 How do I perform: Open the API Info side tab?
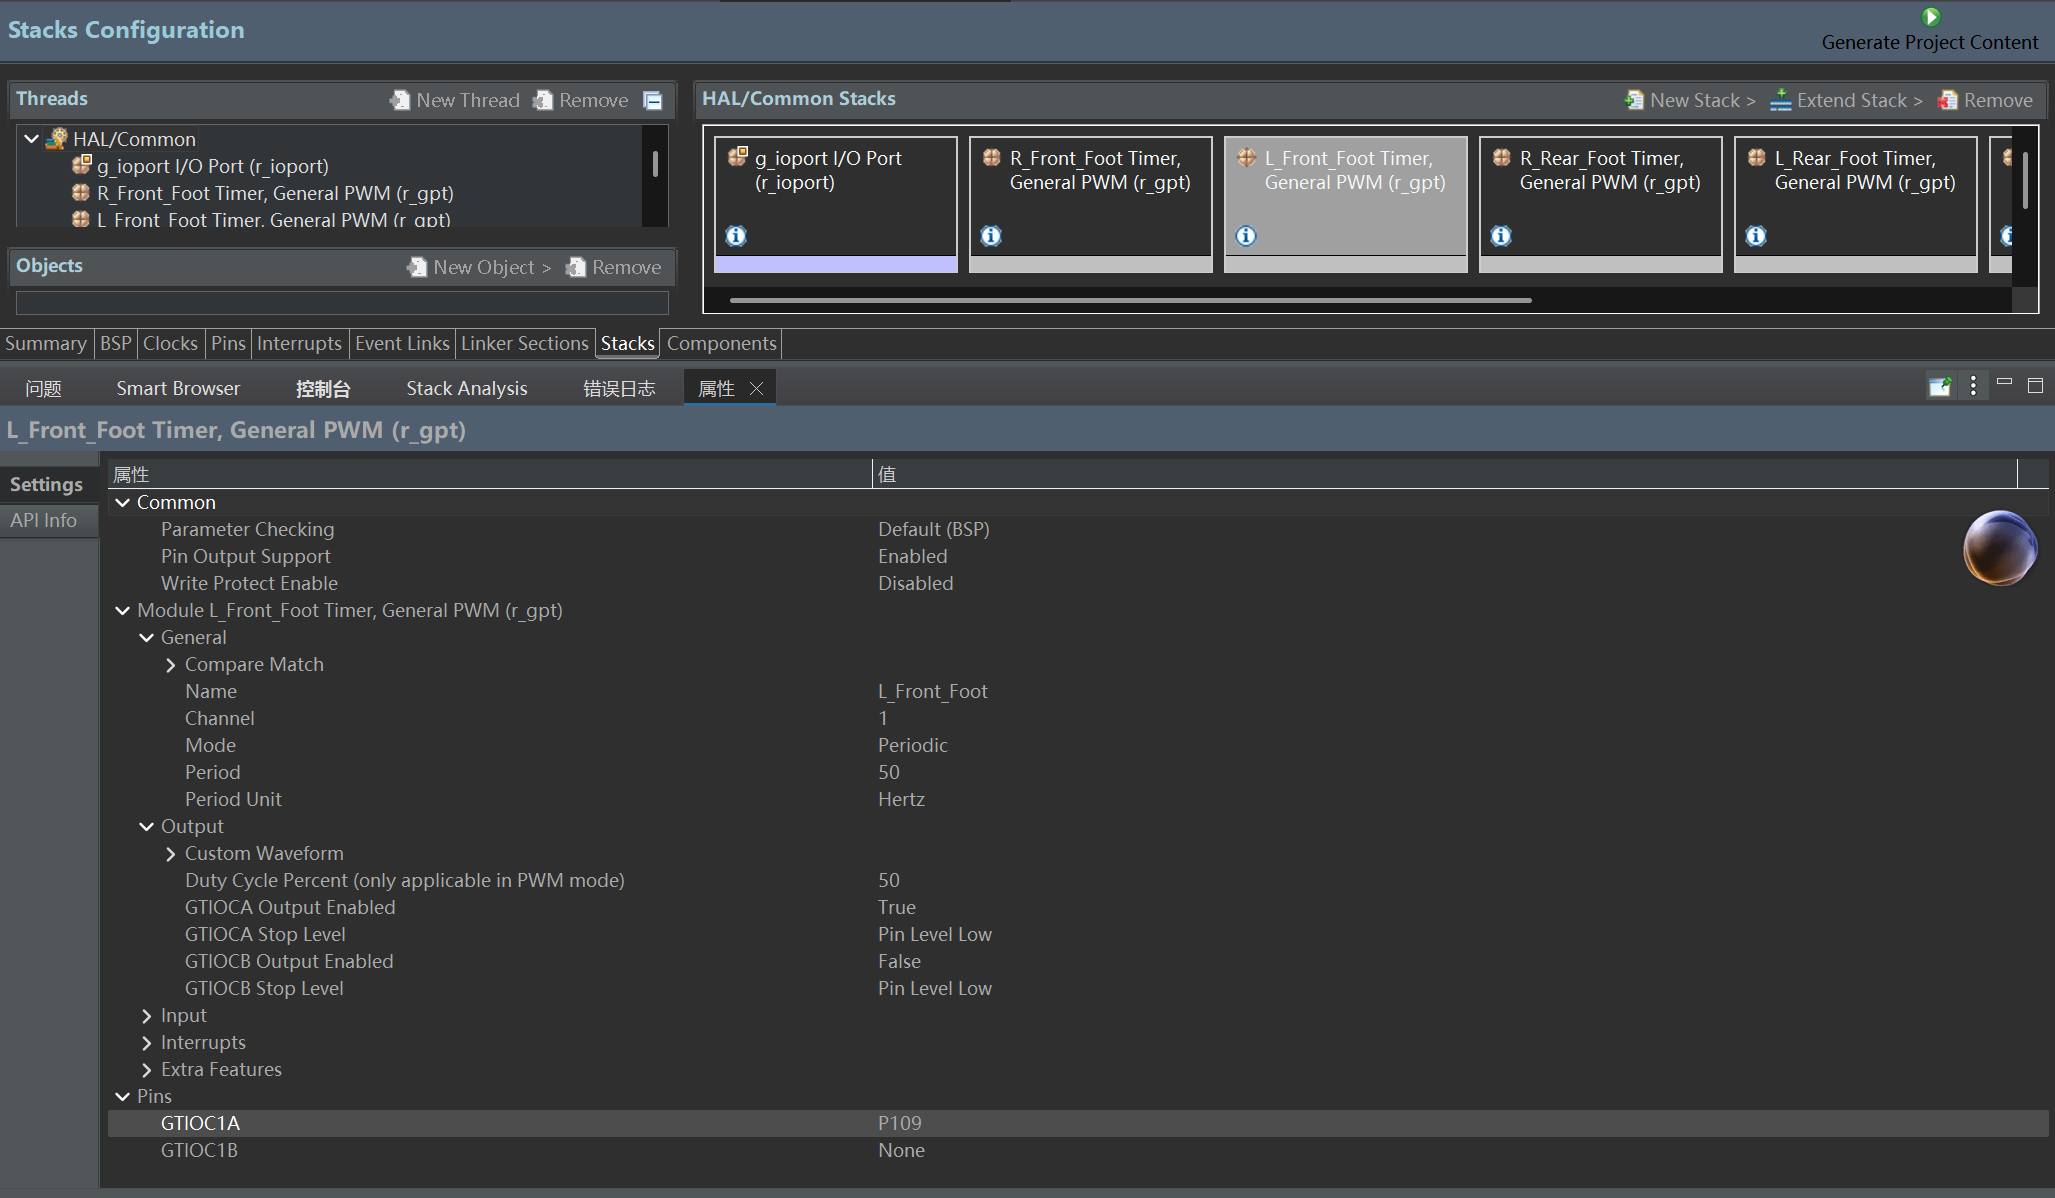pos(44,520)
